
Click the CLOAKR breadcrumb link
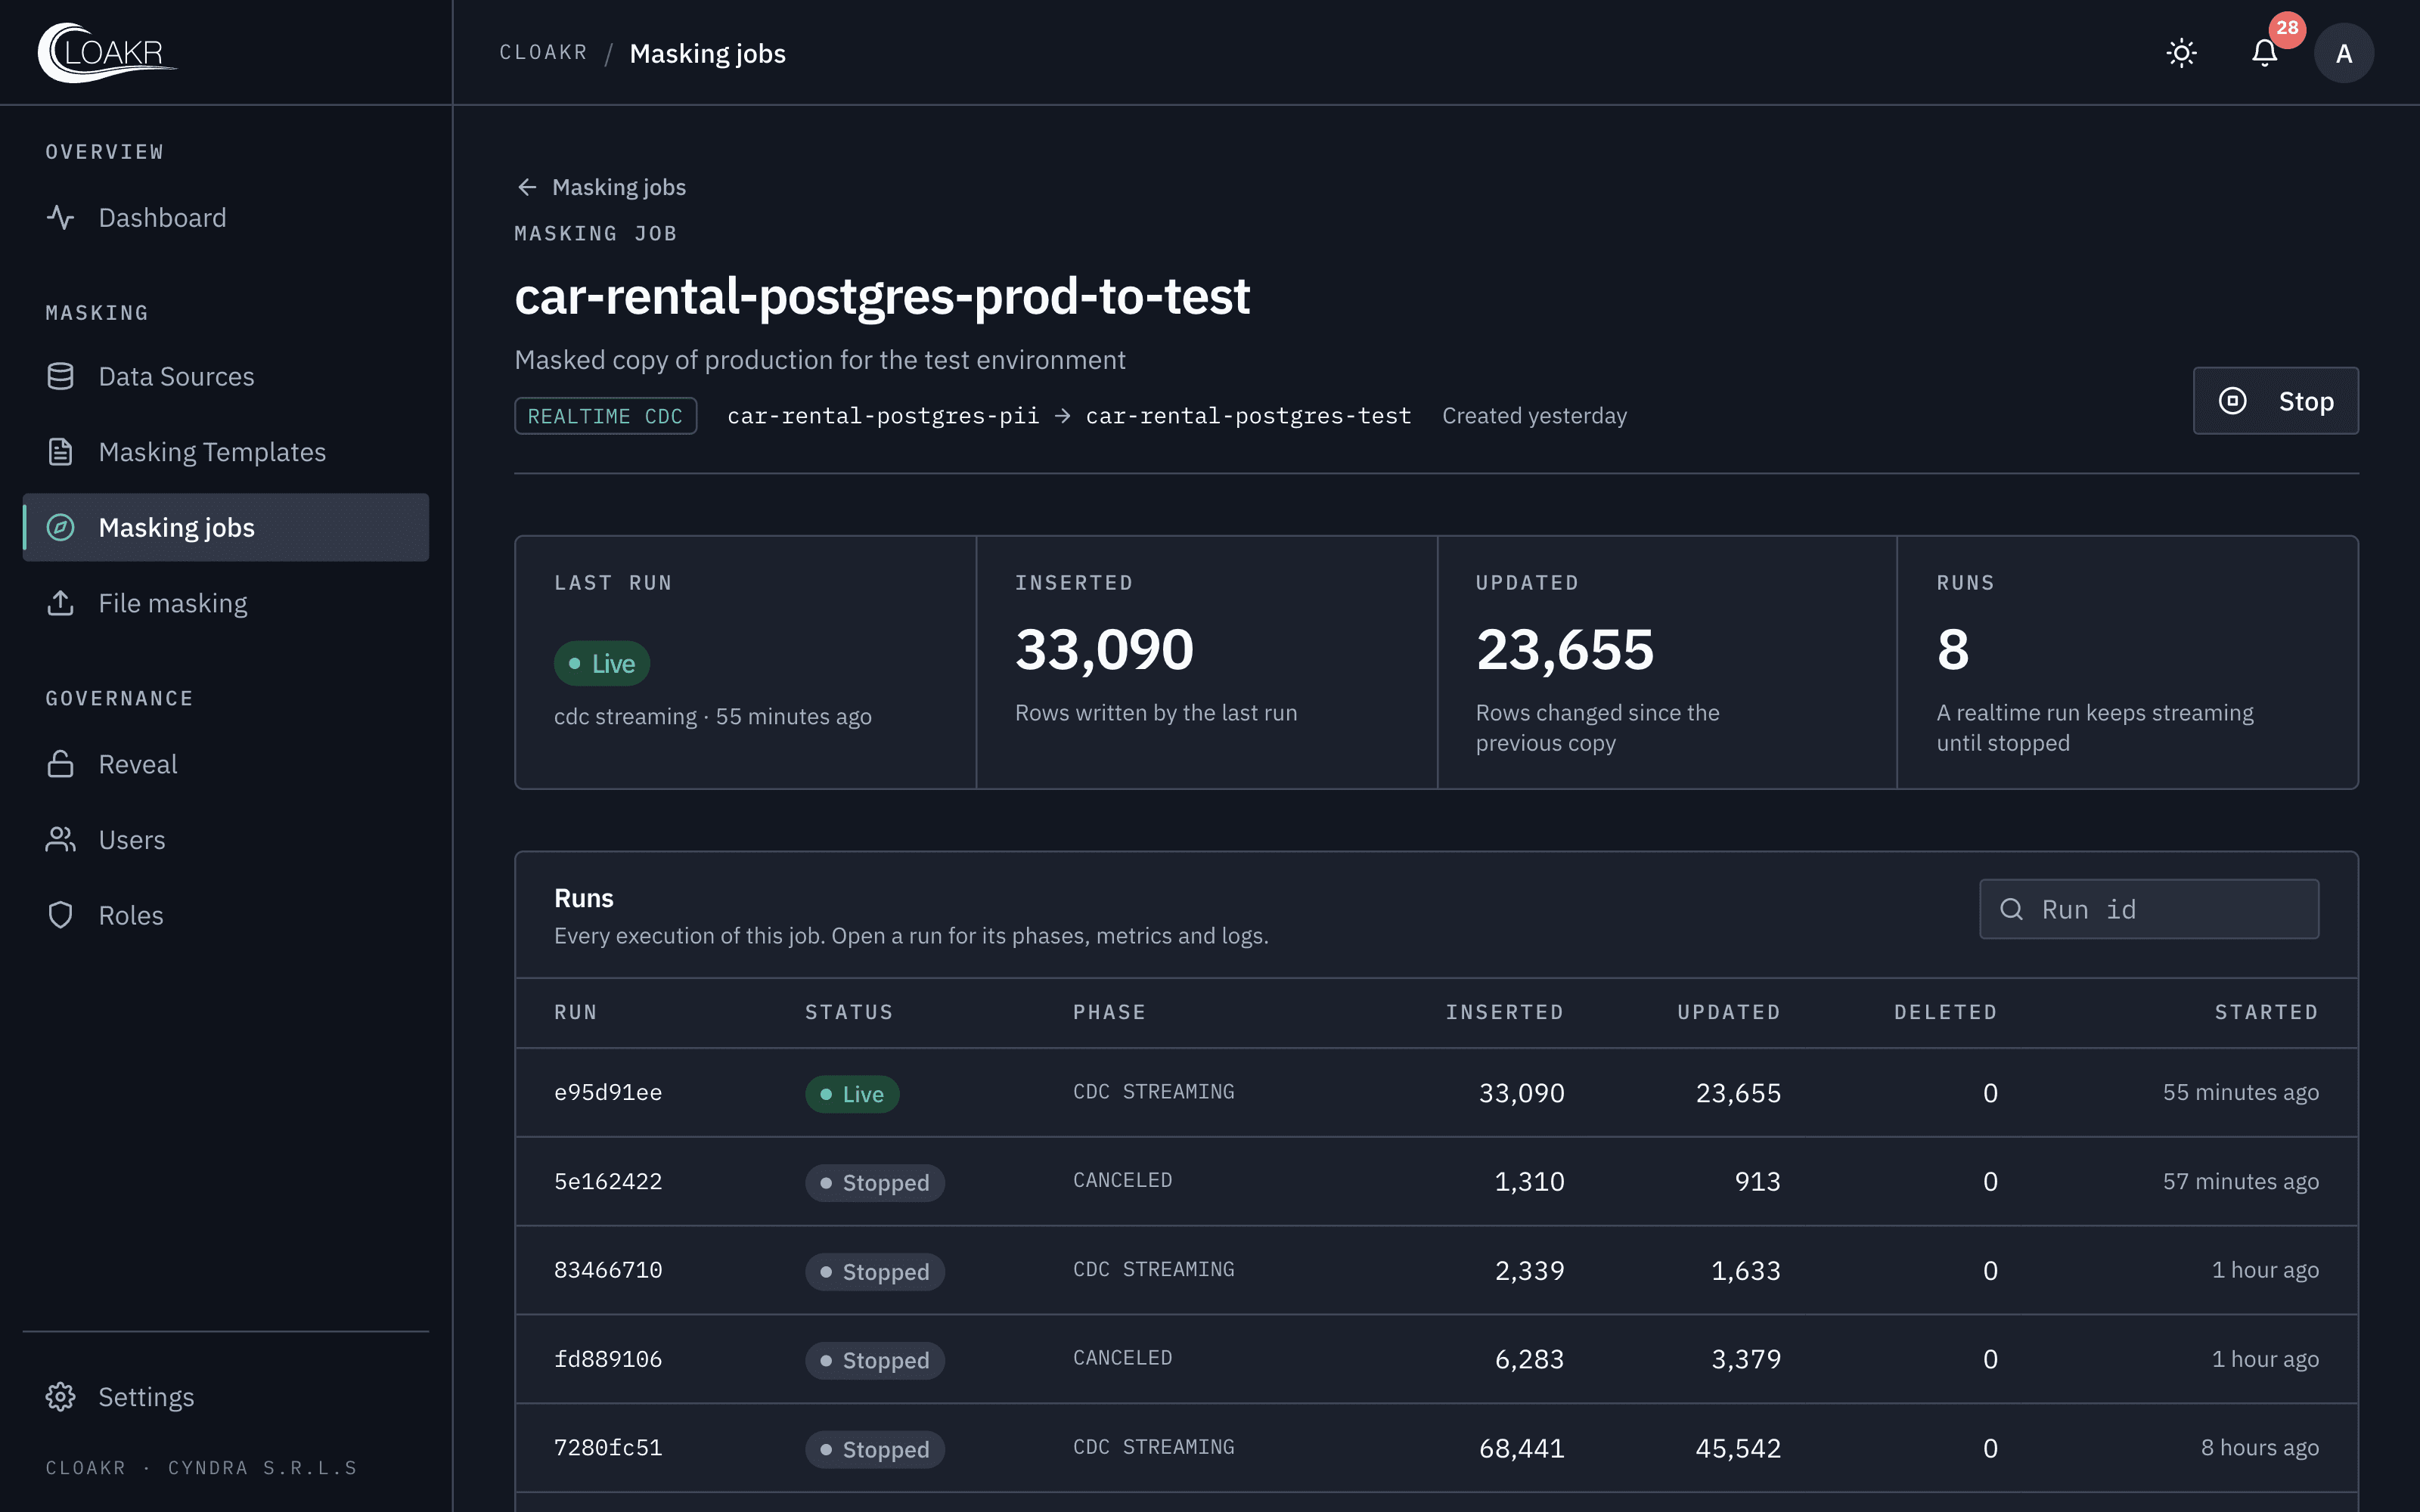click(543, 53)
